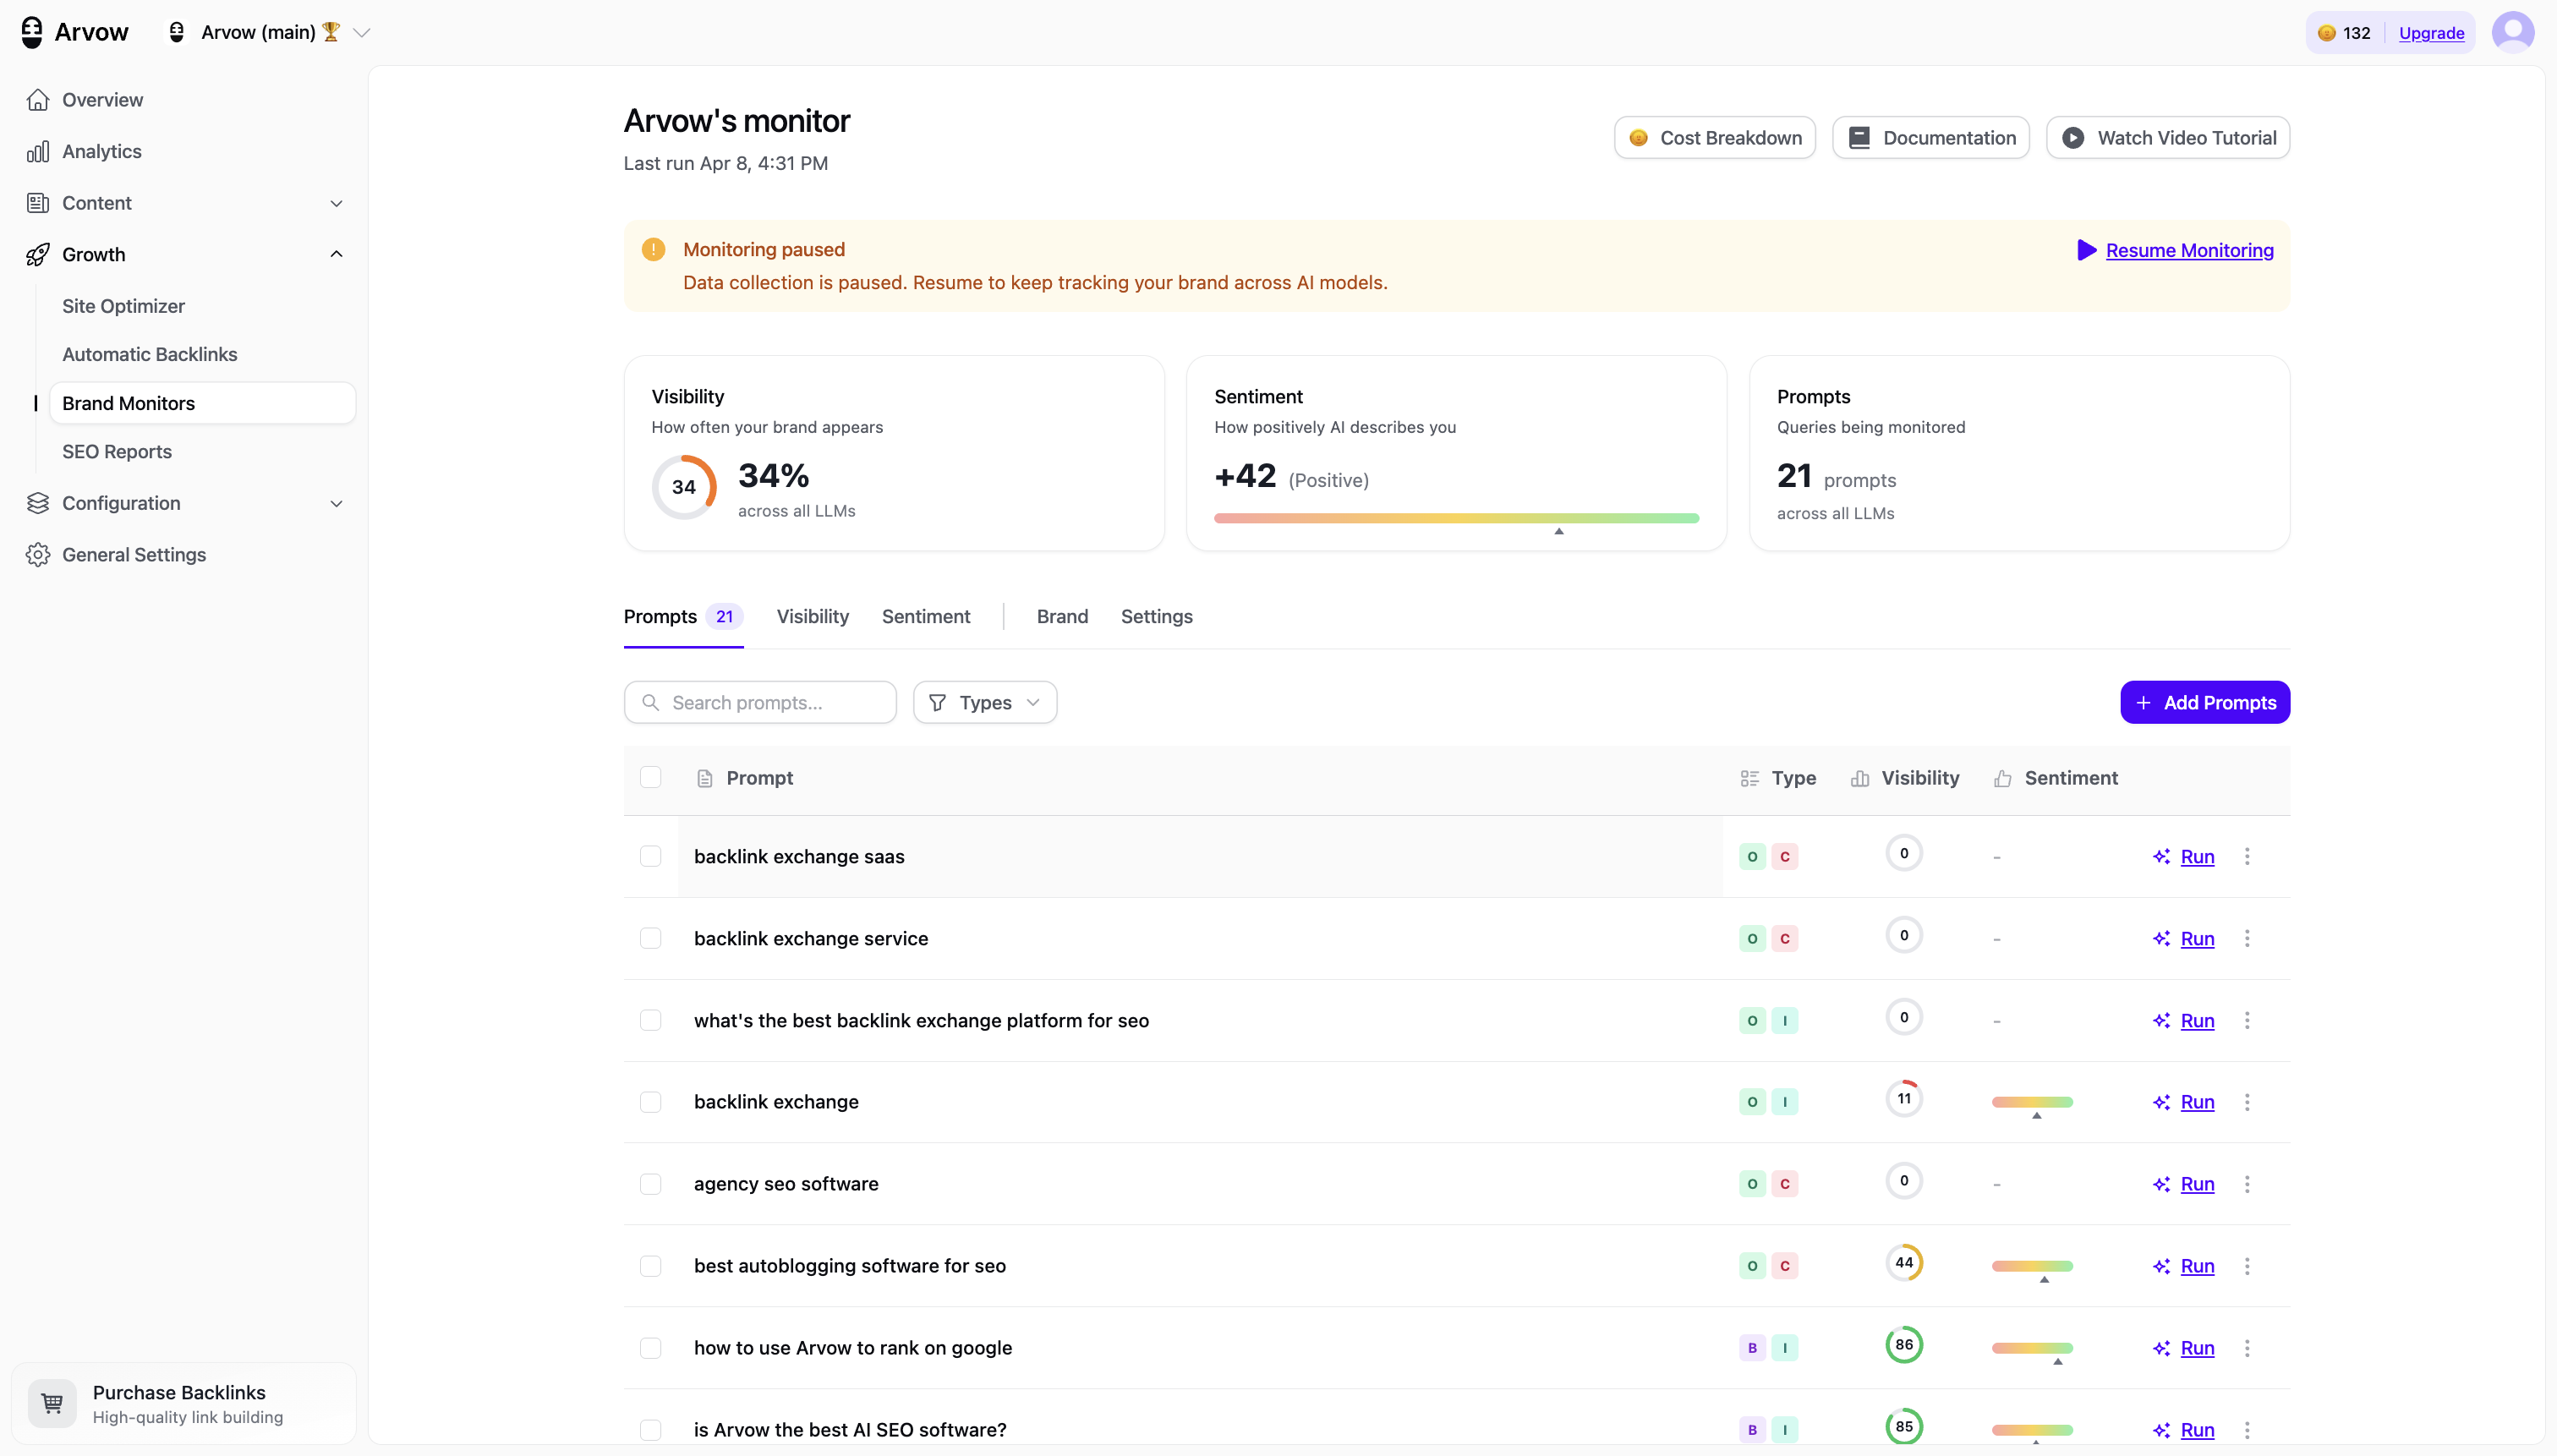Open the Documentation button
The width and height of the screenshot is (2557, 1456).
tap(1931, 138)
